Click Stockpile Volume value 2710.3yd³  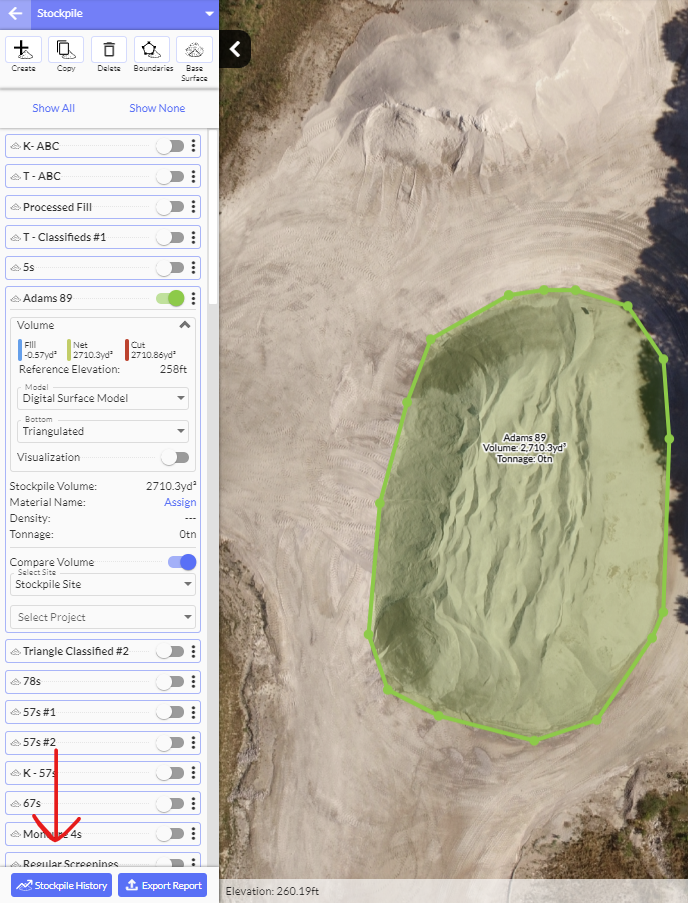tap(171, 486)
